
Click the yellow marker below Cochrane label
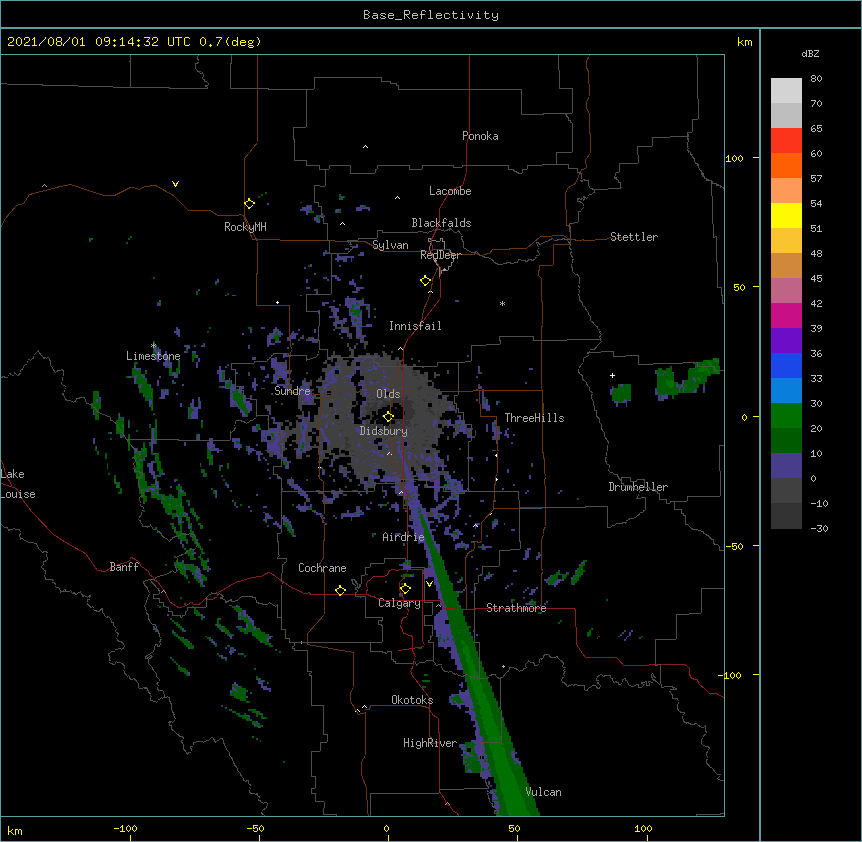[340, 590]
